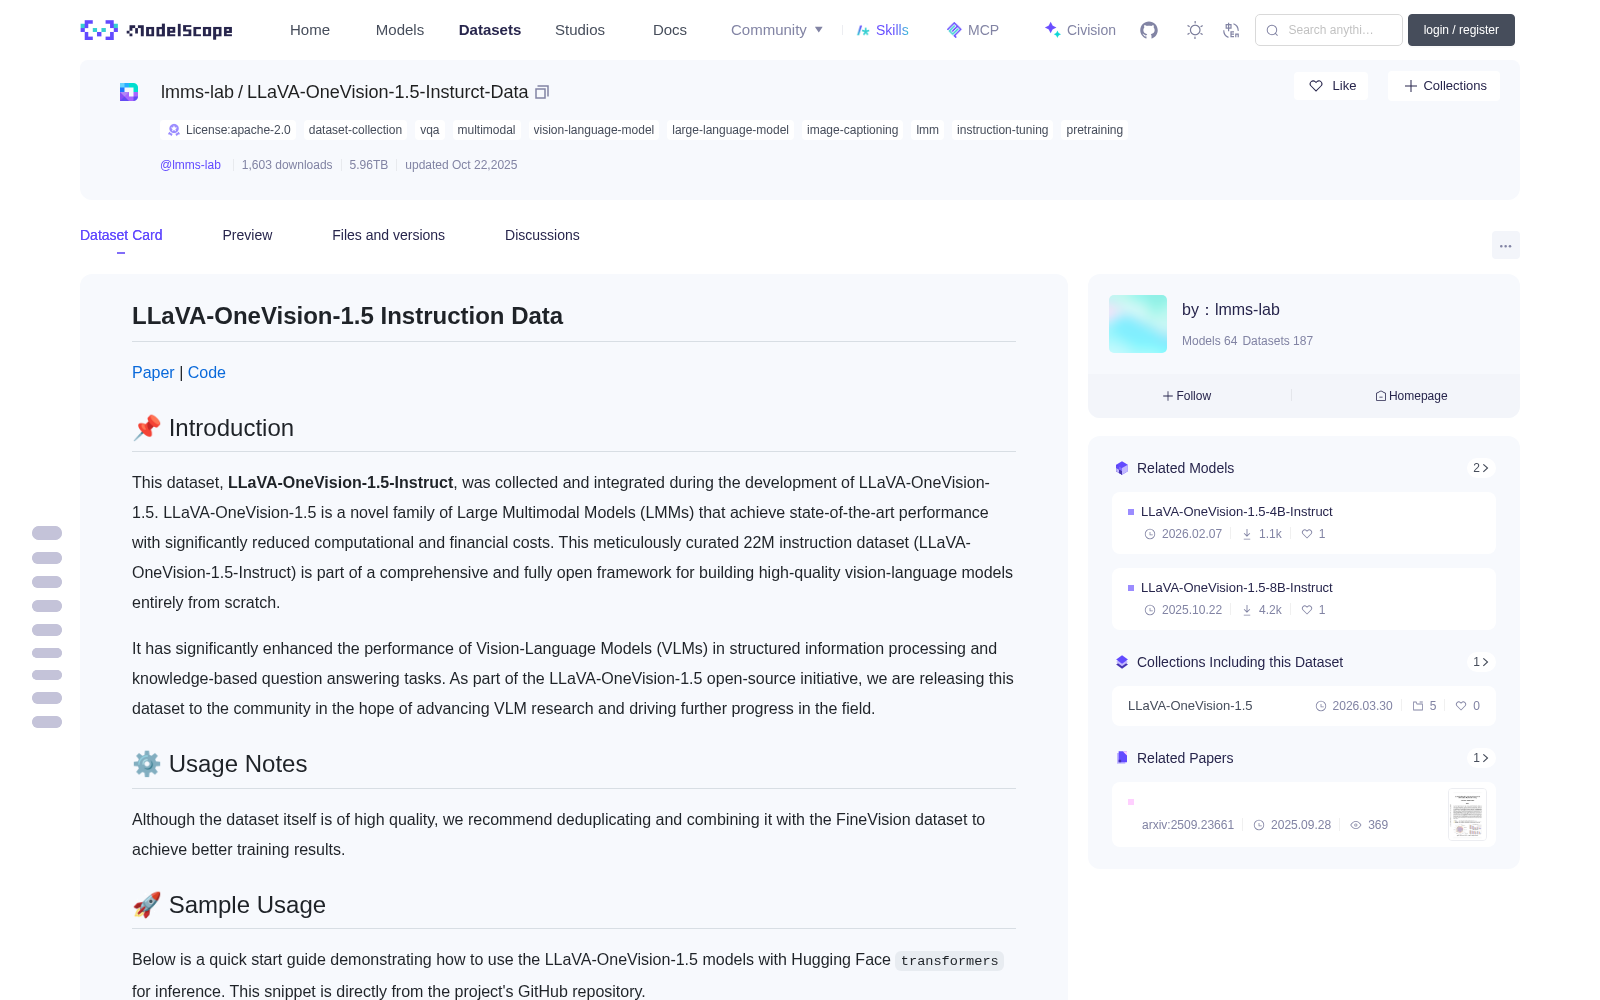The image size is (1600, 1000).
Task: Add dataset to Collections
Action: [x=1444, y=86]
